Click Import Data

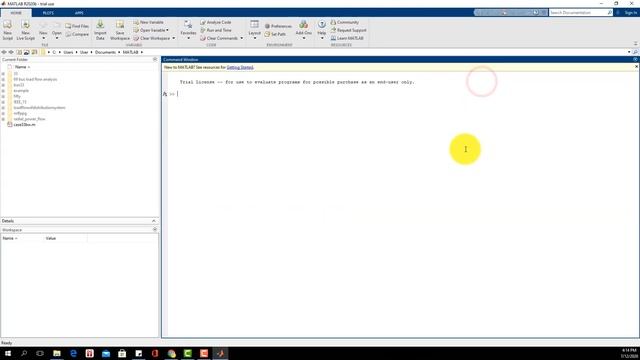pyautogui.click(x=100, y=30)
